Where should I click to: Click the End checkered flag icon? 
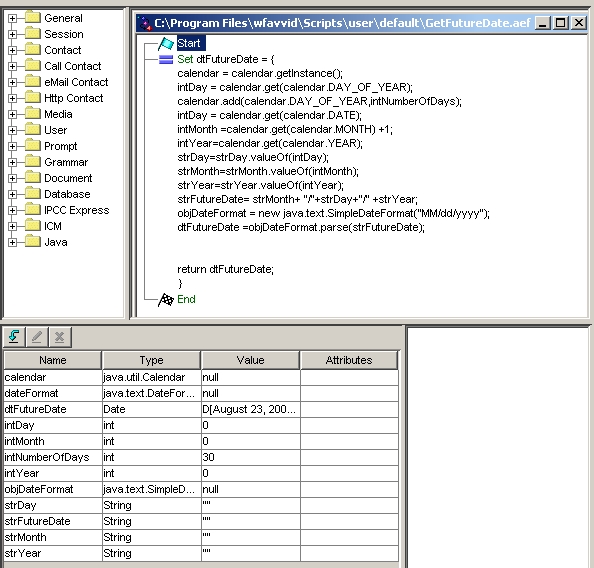pyautogui.click(x=166, y=300)
